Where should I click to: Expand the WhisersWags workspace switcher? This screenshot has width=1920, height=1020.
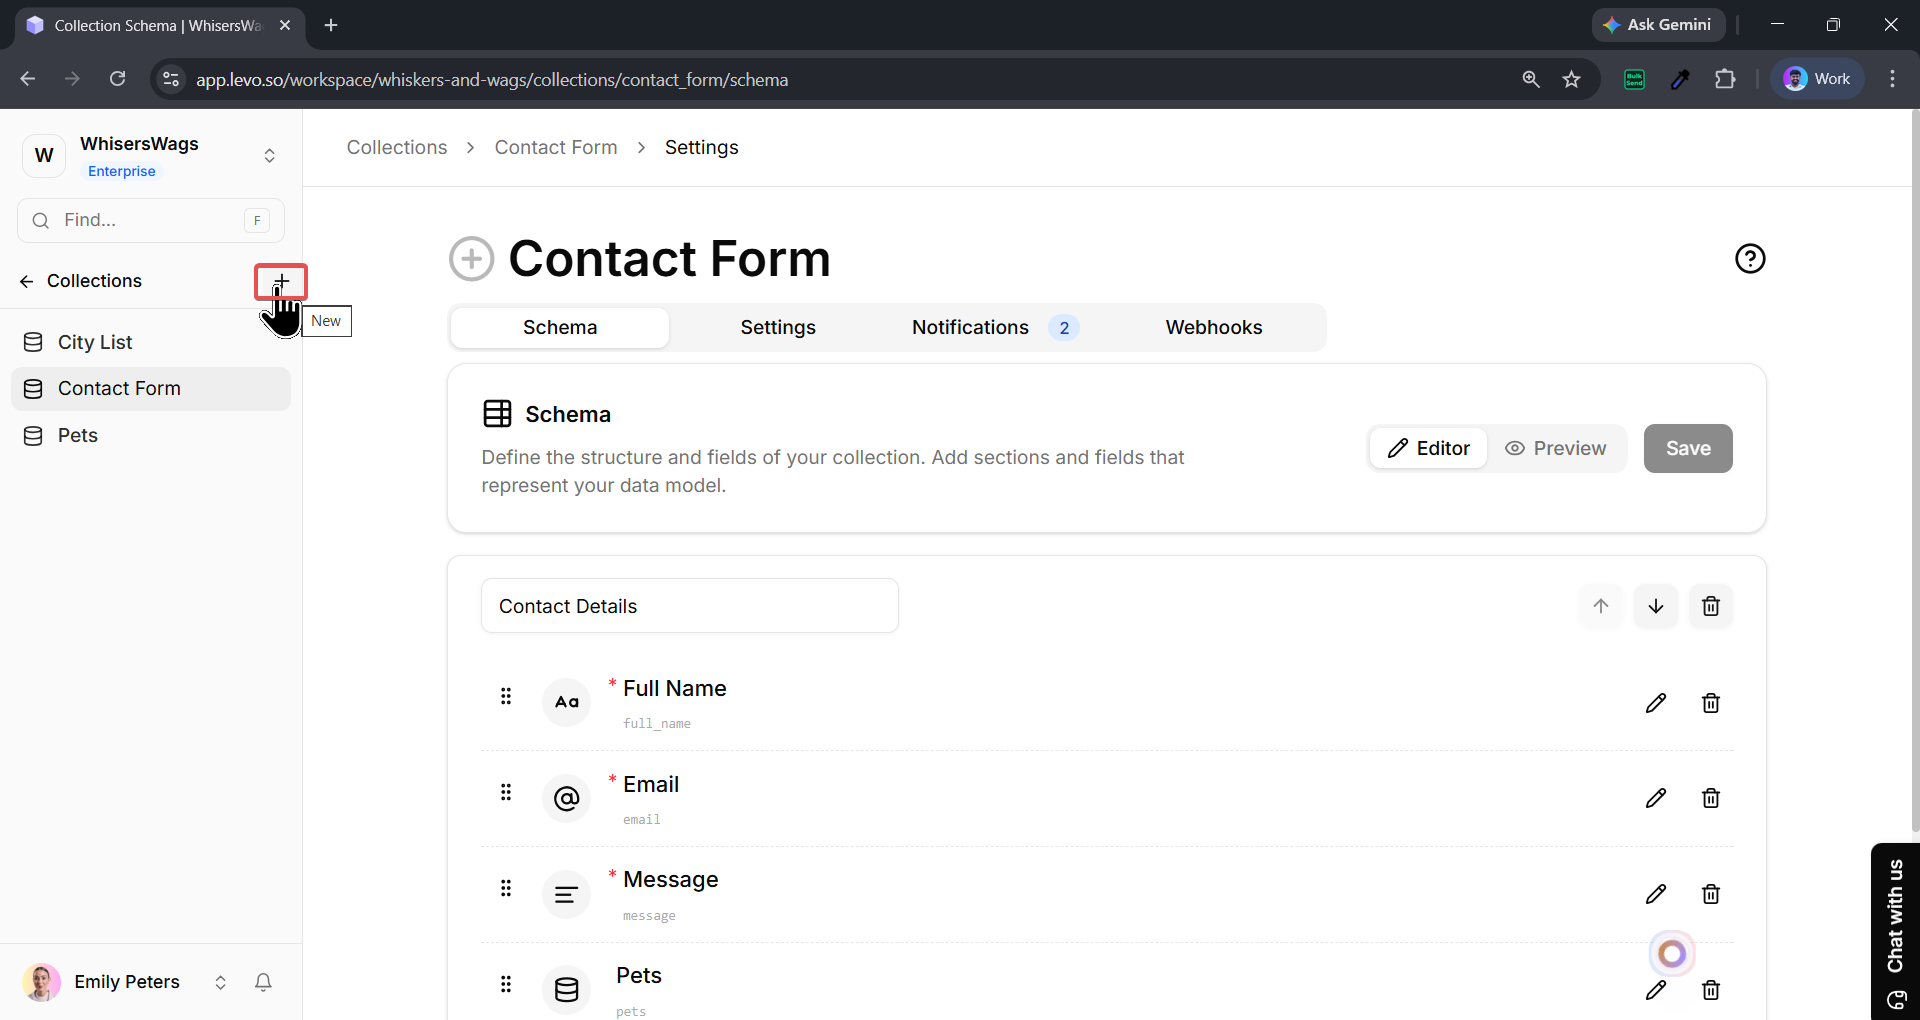tap(269, 156)
